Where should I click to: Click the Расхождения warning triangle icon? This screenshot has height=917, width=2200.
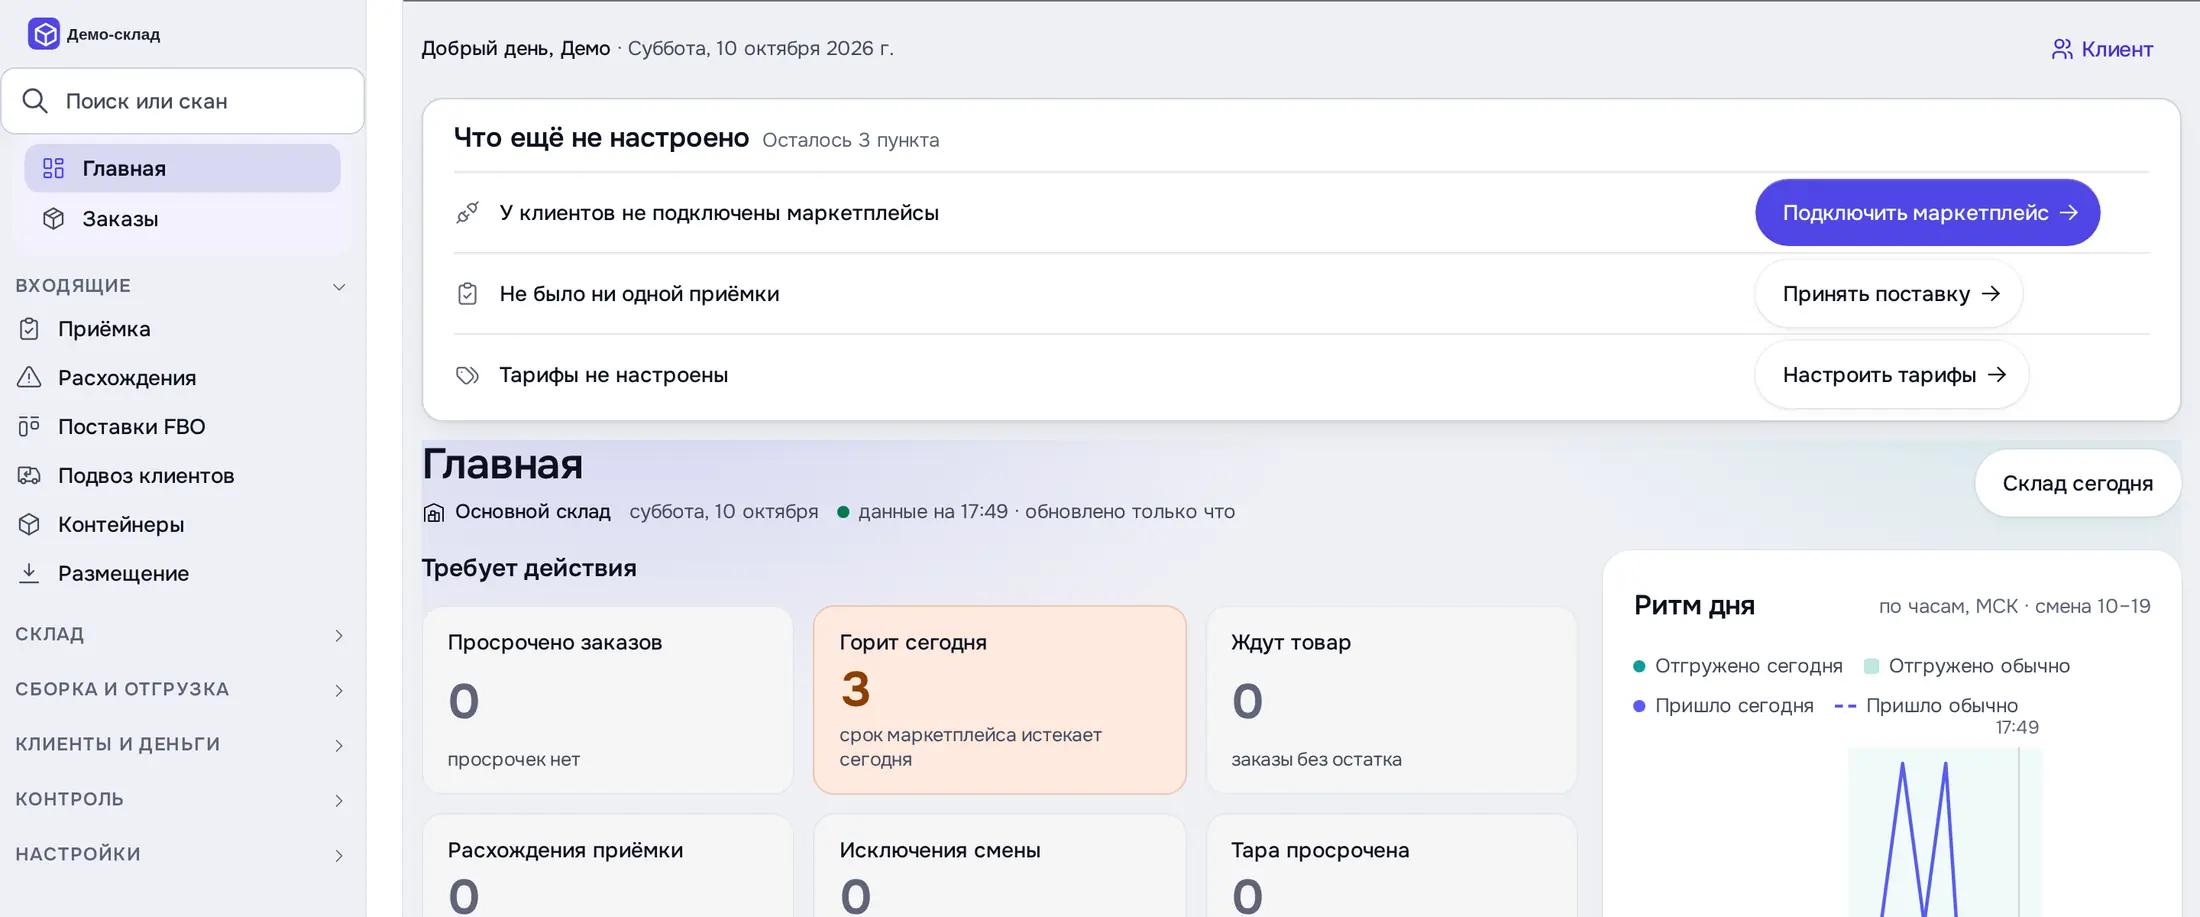pos(29,377)
